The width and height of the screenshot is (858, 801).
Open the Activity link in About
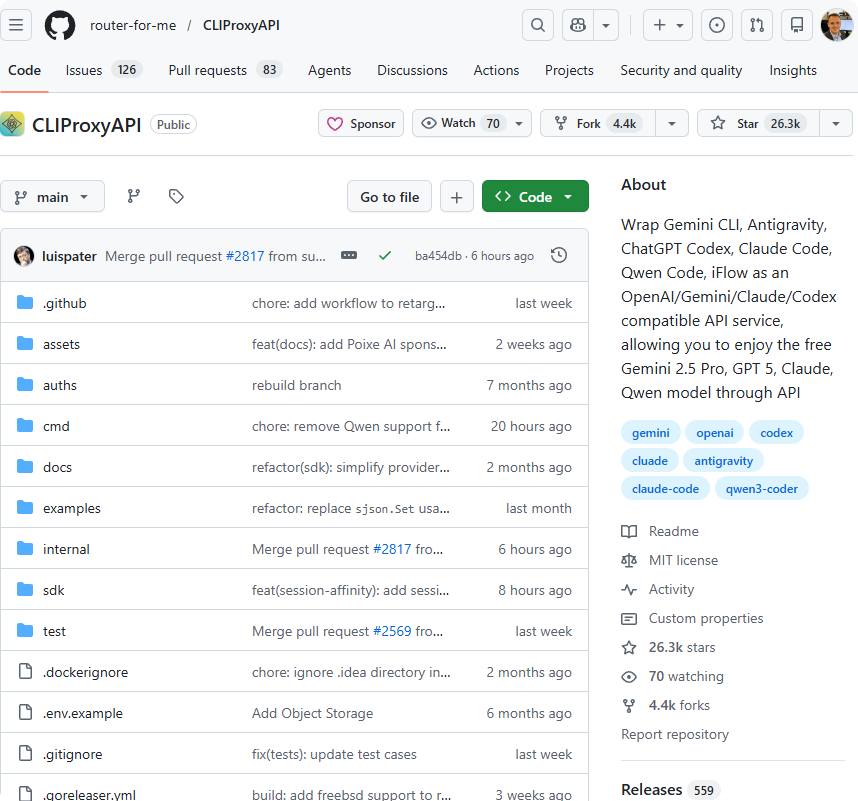pos(658,589)
